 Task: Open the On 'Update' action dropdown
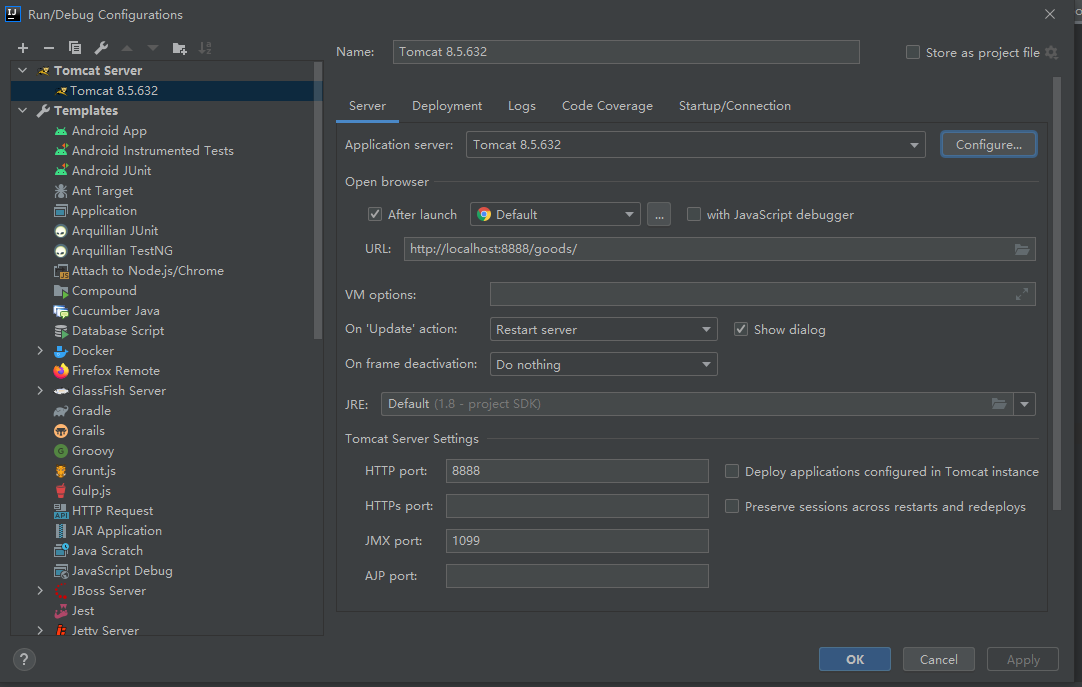pos(604,329)
